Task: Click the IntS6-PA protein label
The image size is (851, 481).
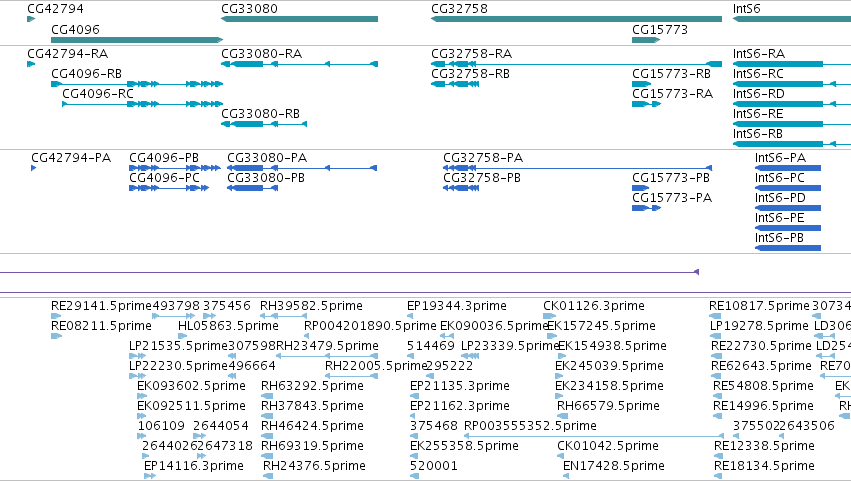Action: click(x=780, y=158)
